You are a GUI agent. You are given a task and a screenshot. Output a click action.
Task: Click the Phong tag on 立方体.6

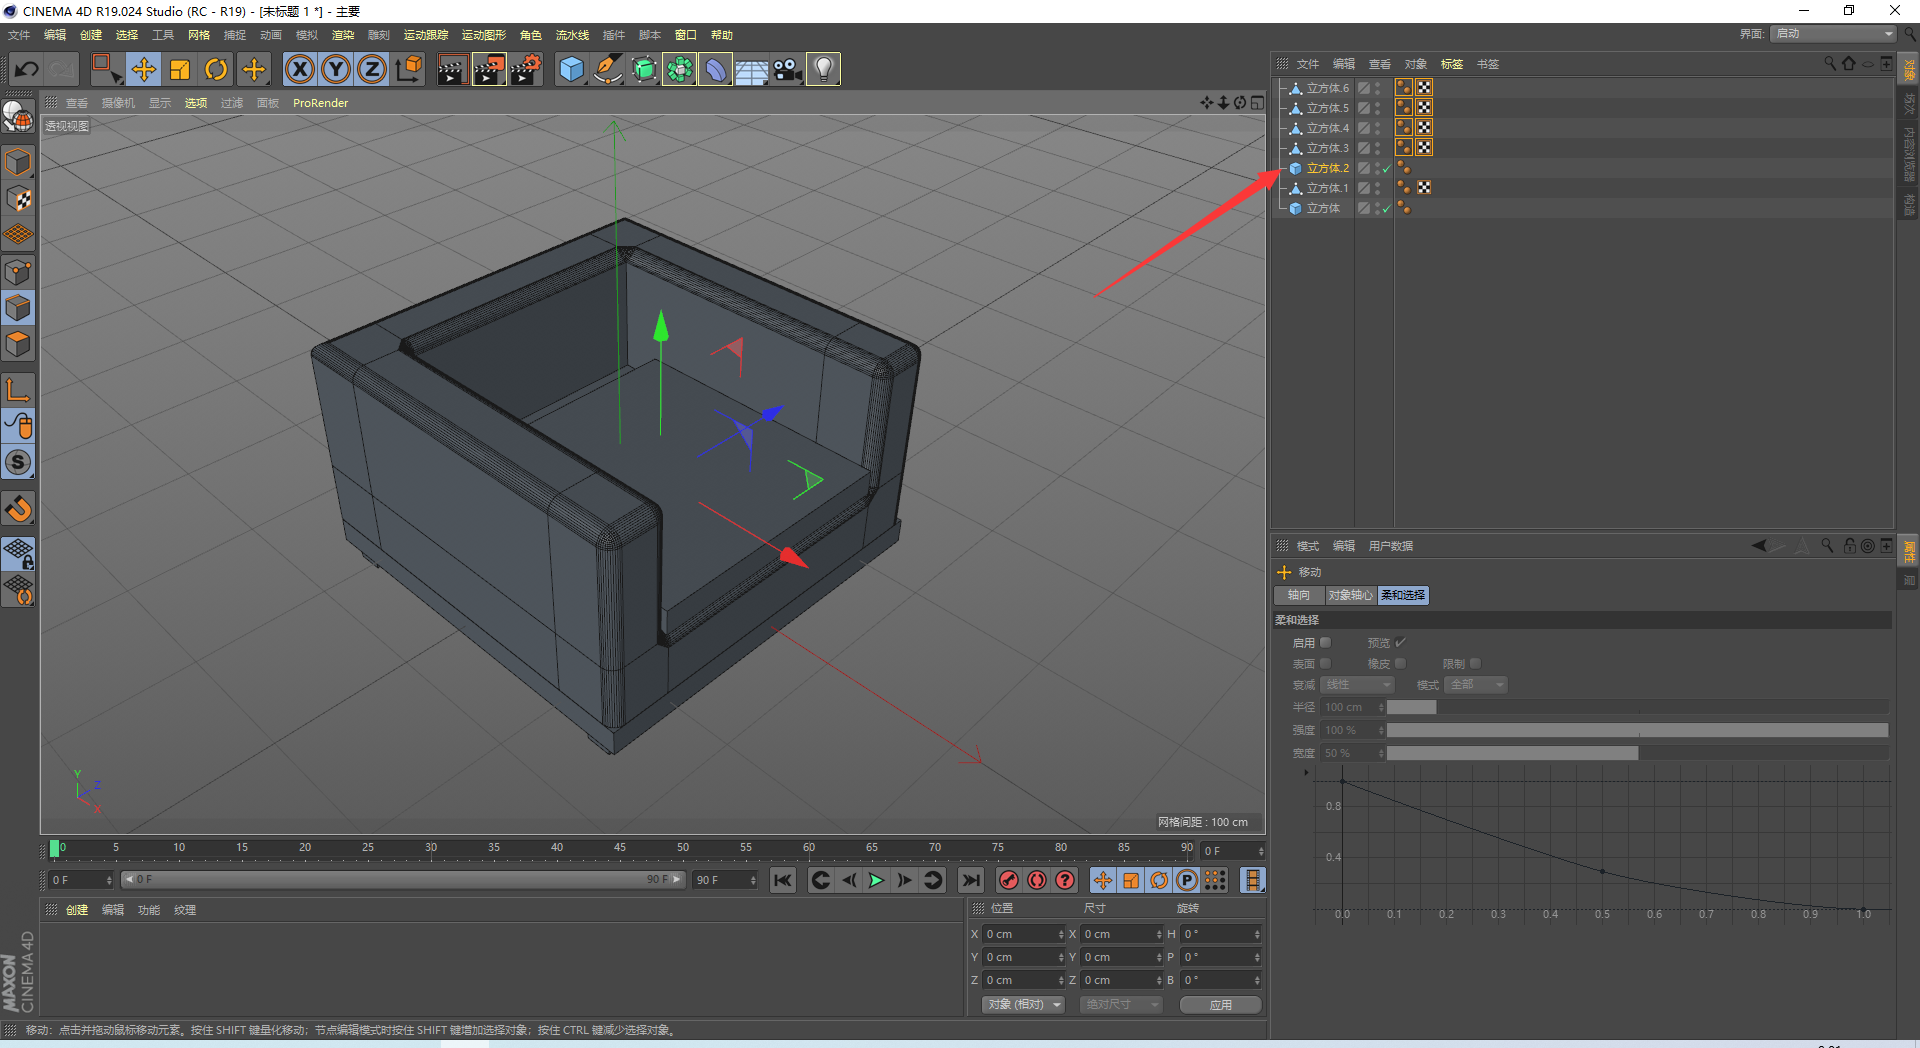(x=1404, y=88)
